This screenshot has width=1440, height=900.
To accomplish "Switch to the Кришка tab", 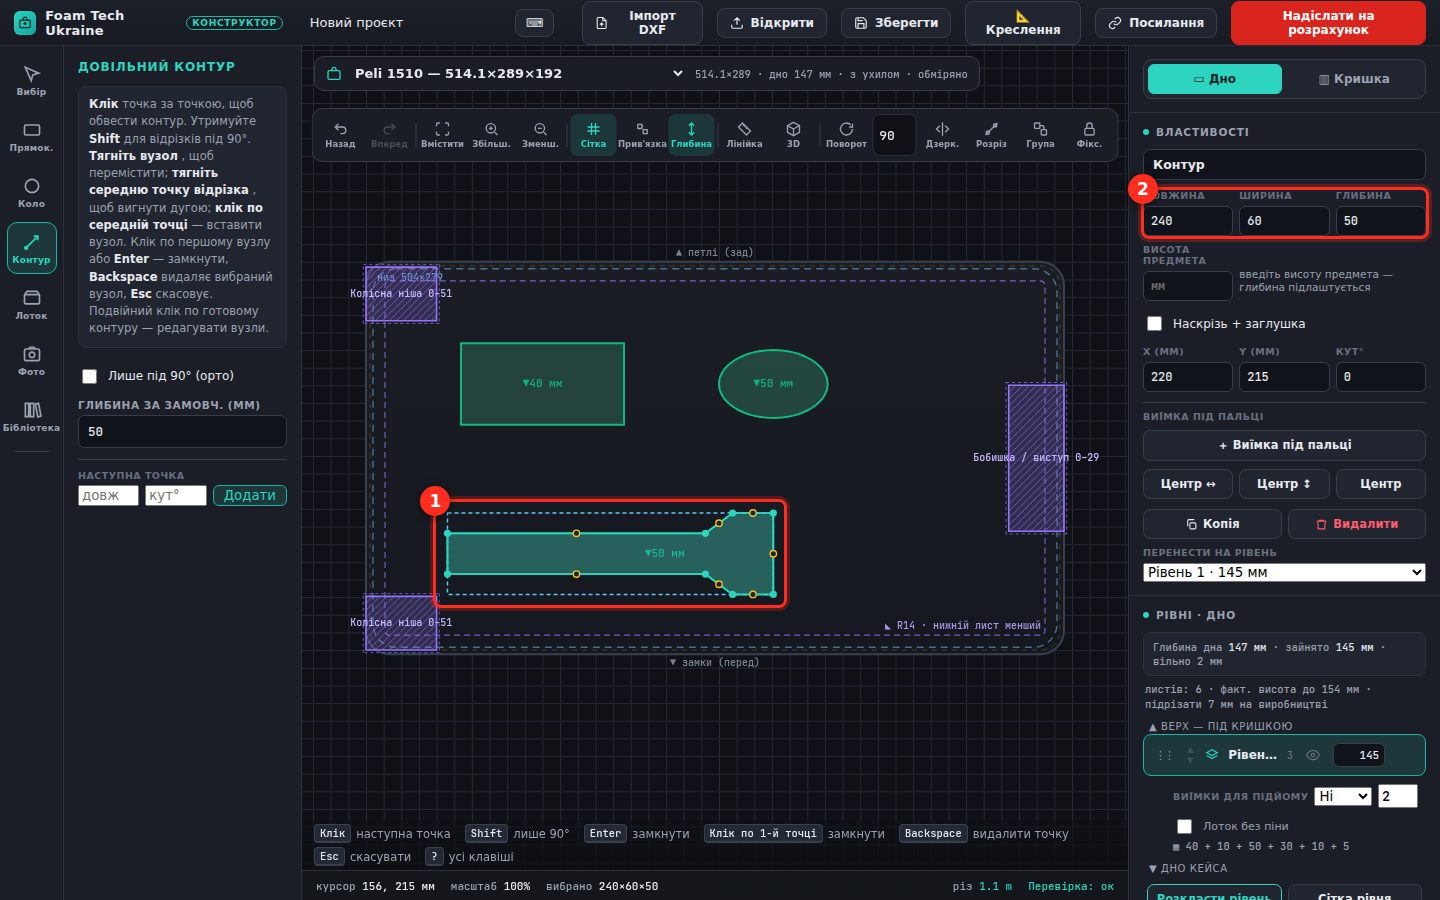I will point(1354,79).
